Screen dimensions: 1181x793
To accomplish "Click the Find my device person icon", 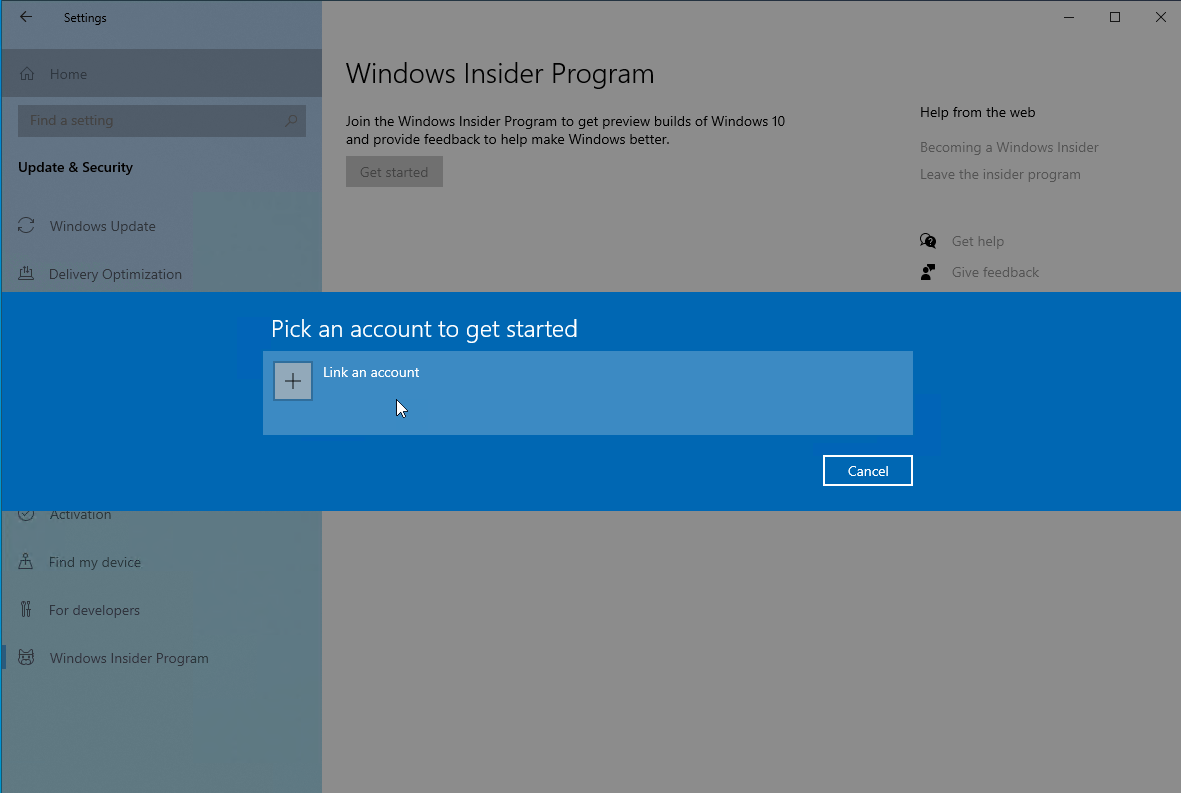I will tap(26, 561).
